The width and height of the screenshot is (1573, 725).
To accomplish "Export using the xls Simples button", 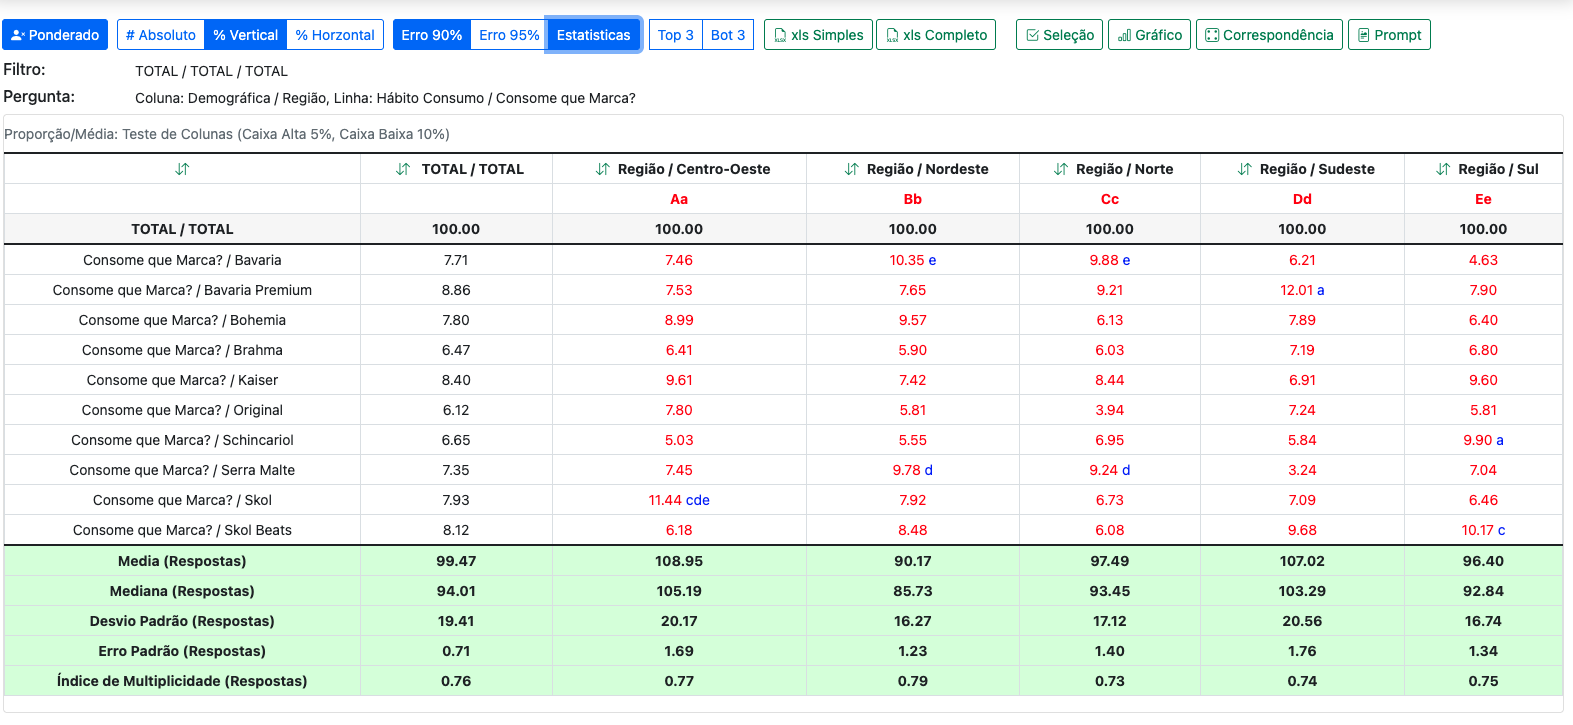I will 818,35.
